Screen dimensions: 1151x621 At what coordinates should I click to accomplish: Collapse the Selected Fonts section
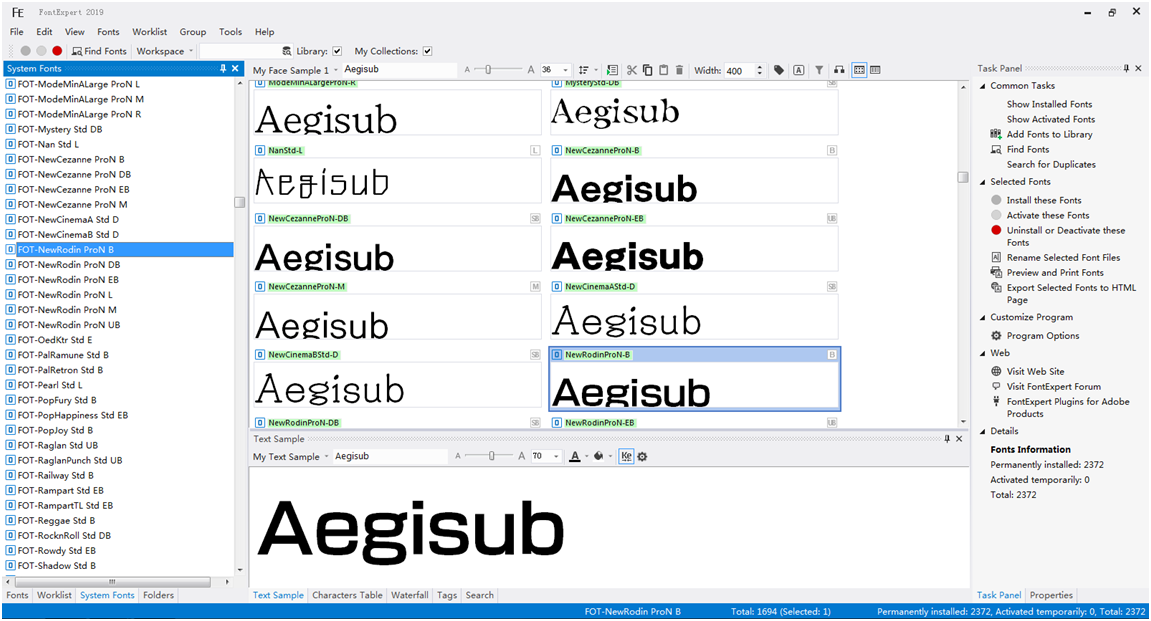point(983,182)
